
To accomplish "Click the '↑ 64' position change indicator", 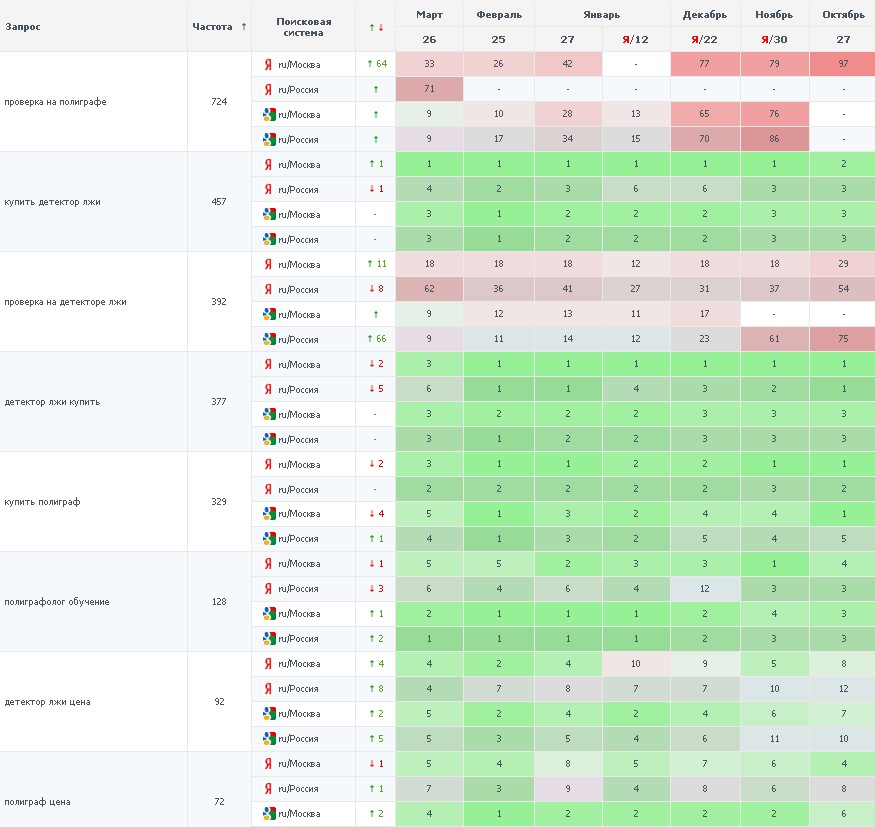I will [375, 64].
